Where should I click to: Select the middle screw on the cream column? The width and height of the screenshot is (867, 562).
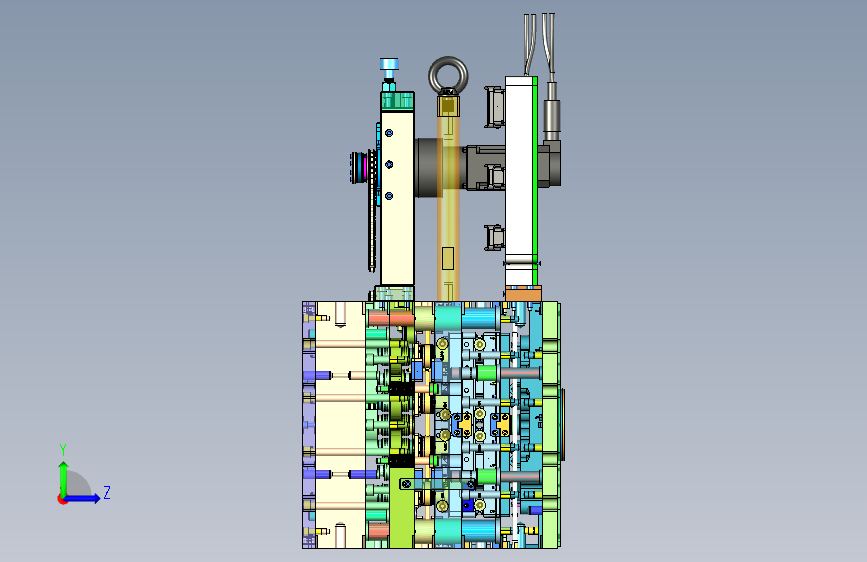pyautogui.click(x=389, y=164)
